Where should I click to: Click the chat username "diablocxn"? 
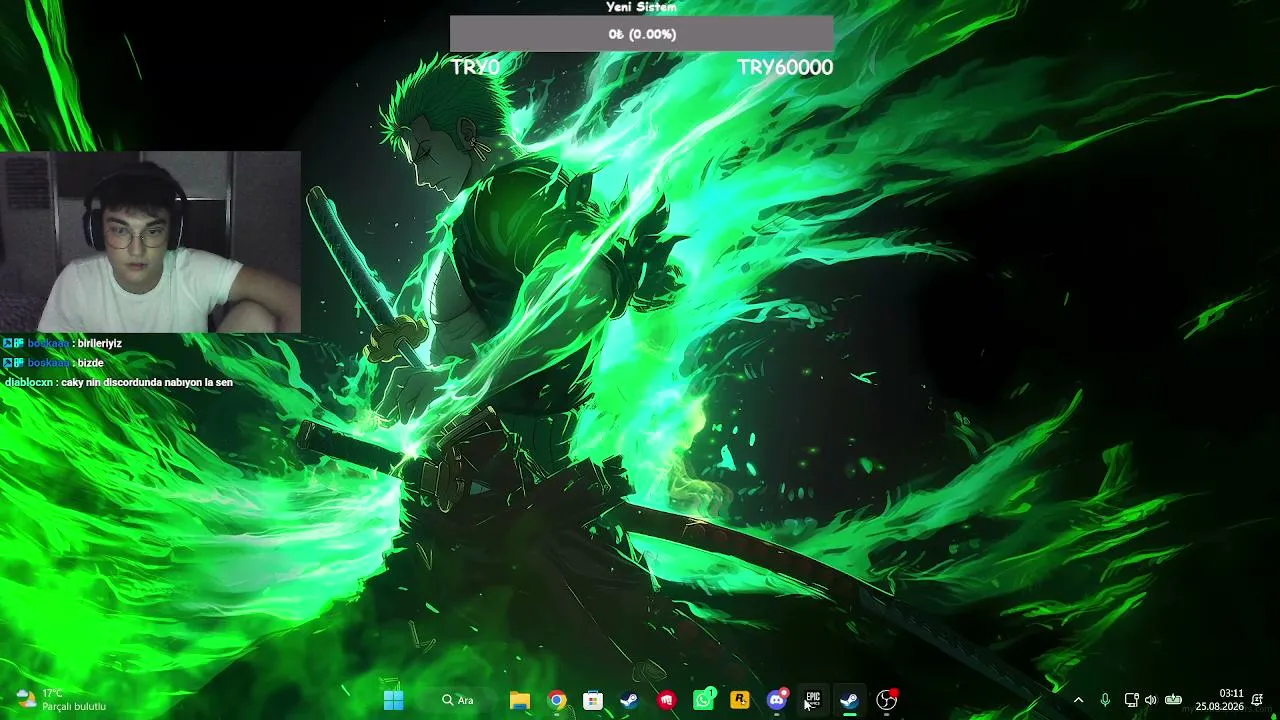[x=29, y=382]
